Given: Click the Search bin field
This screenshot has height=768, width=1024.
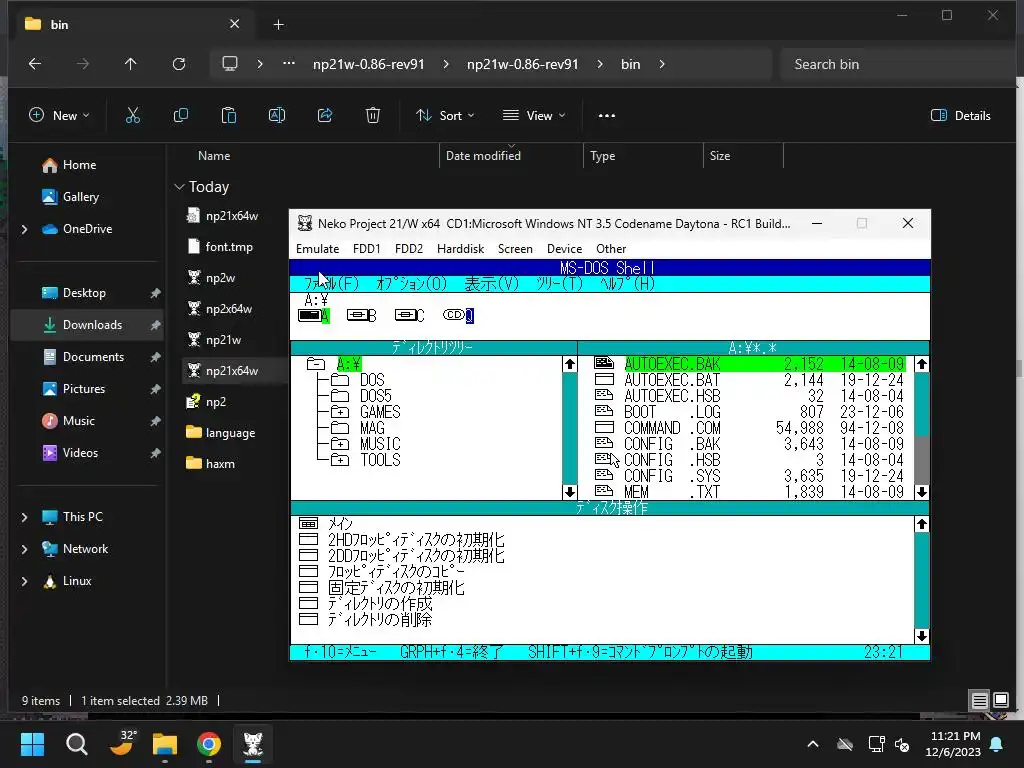Looking at the screenshot, I should click(x=895, y=64).
